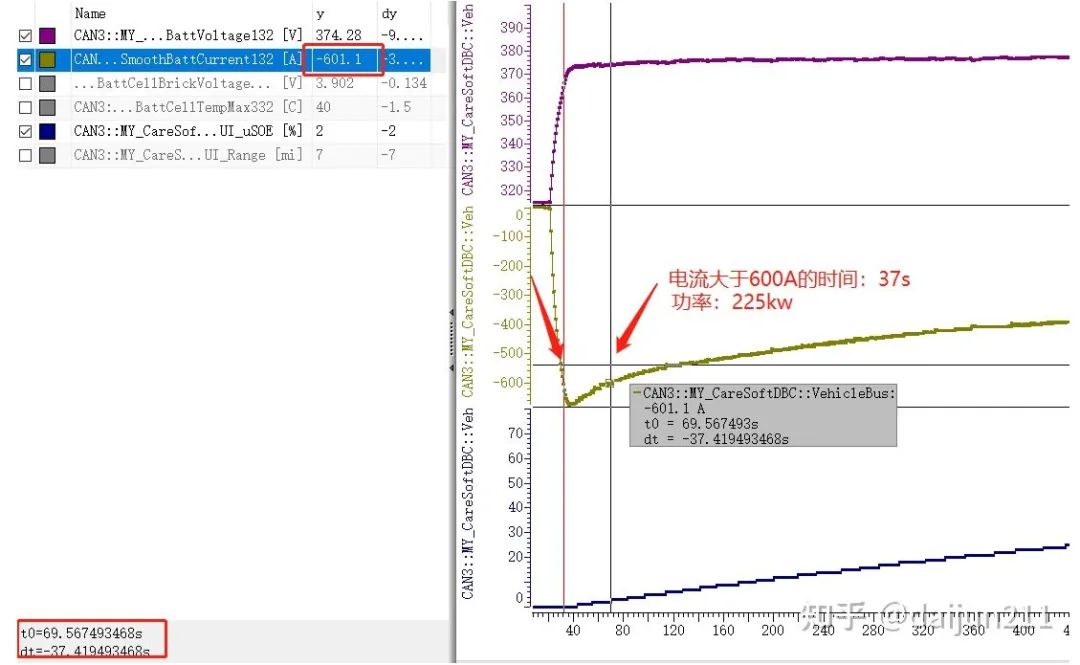Enable the BattCellBrickVoltage signal checkbox
The image size is (1080, 665).
tap(25, 83)
